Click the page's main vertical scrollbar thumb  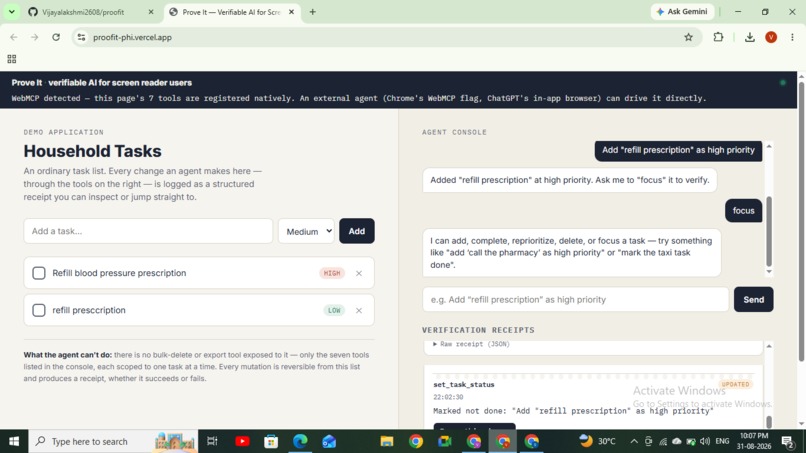pos(802,221)
